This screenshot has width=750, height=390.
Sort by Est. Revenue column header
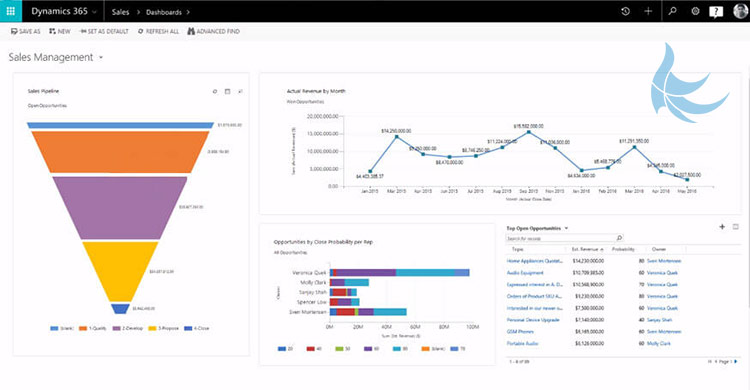coord(587,249)
